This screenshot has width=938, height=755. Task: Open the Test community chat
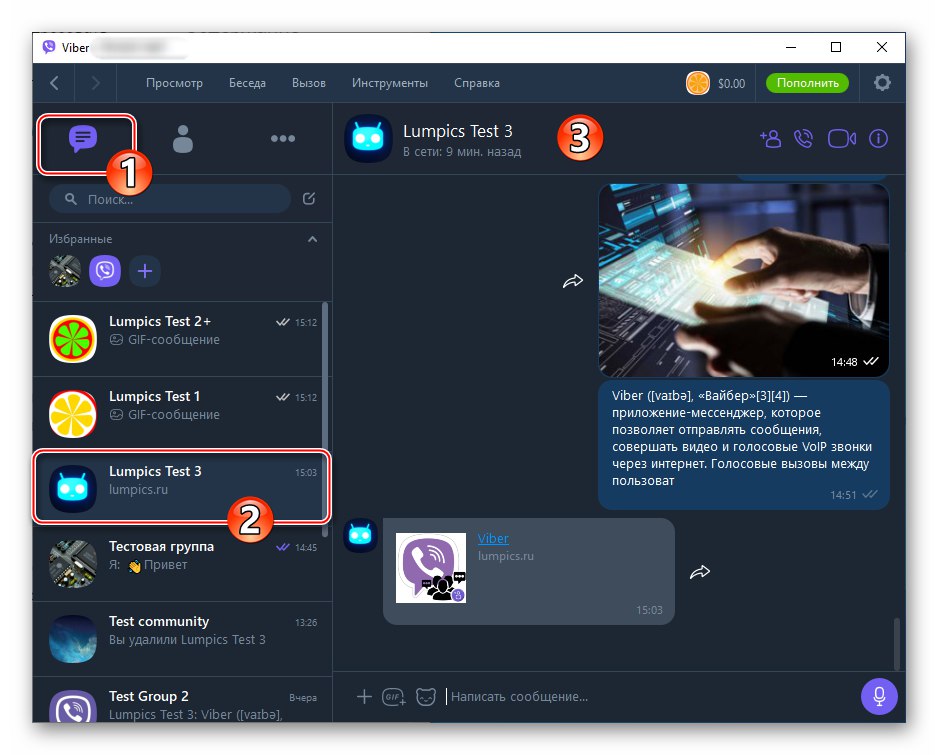tap(182, 639)
